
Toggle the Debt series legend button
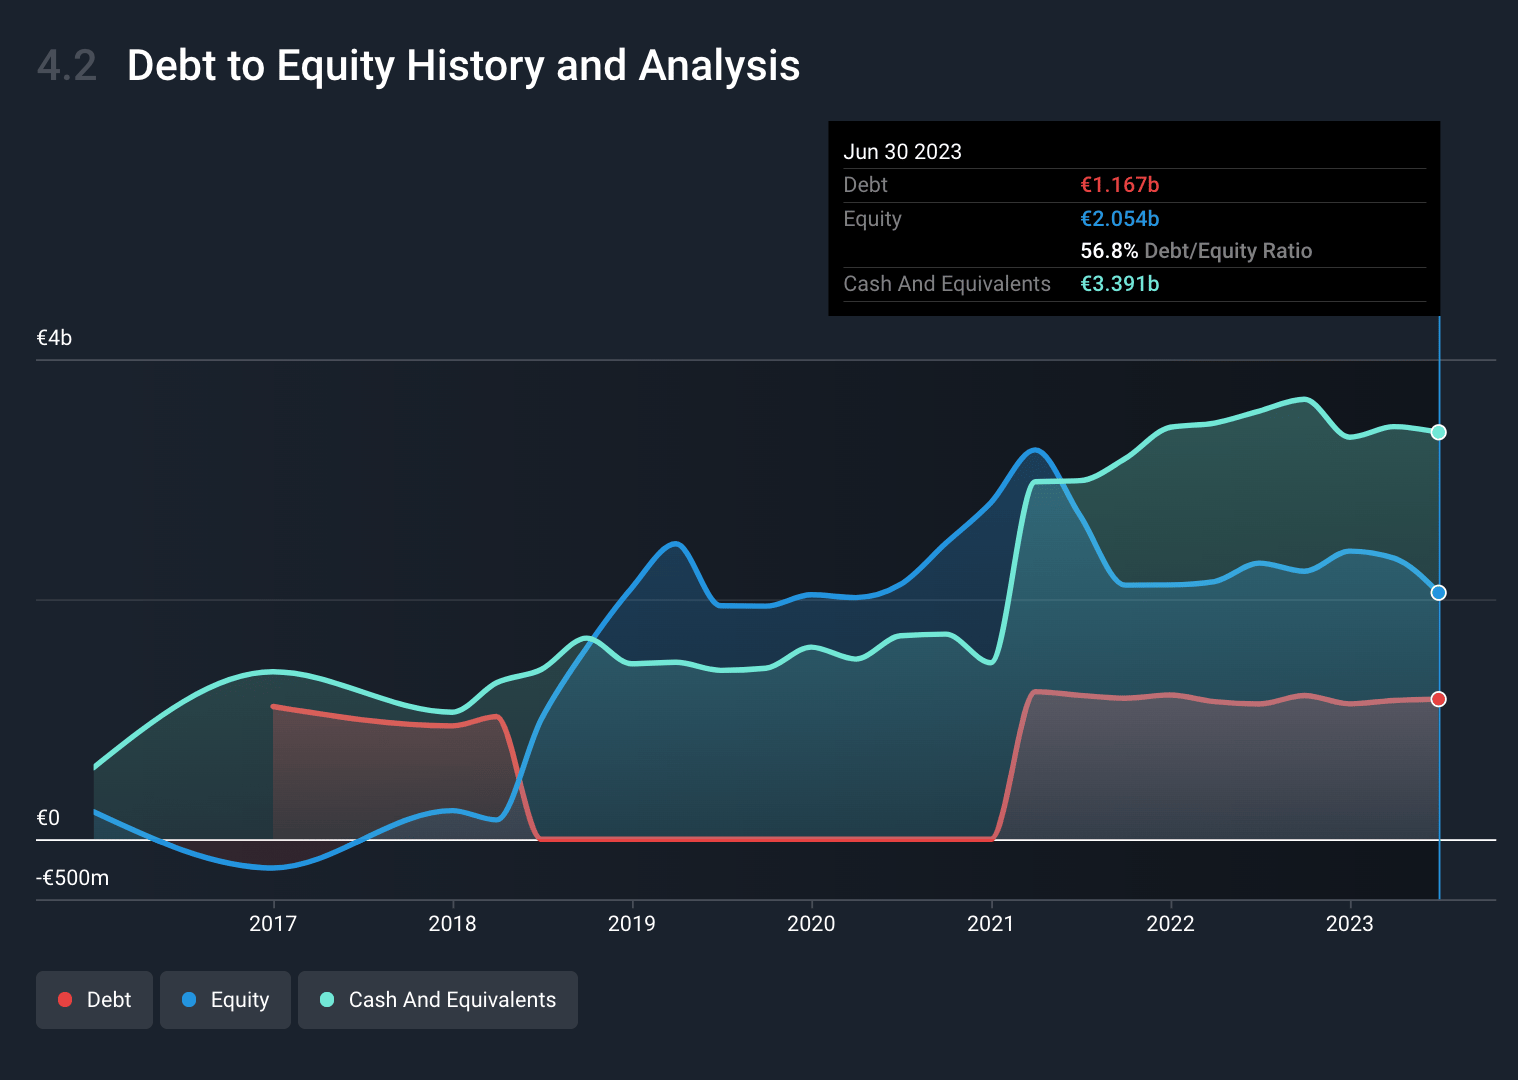pyautogui.click(x=94, y=1000)
